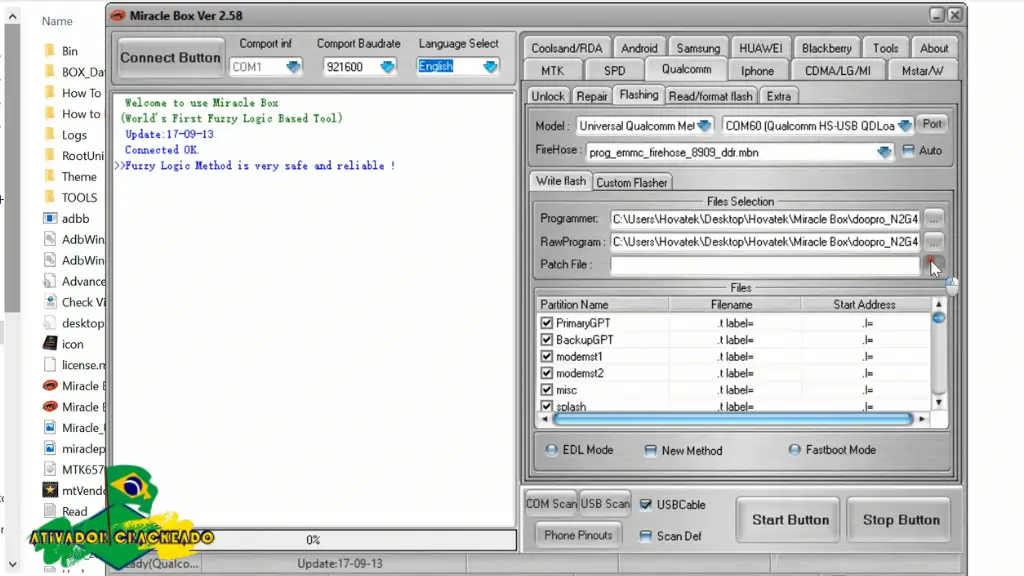Select the Read file icon
This screenshot has width=1024, height=576.
50,511
